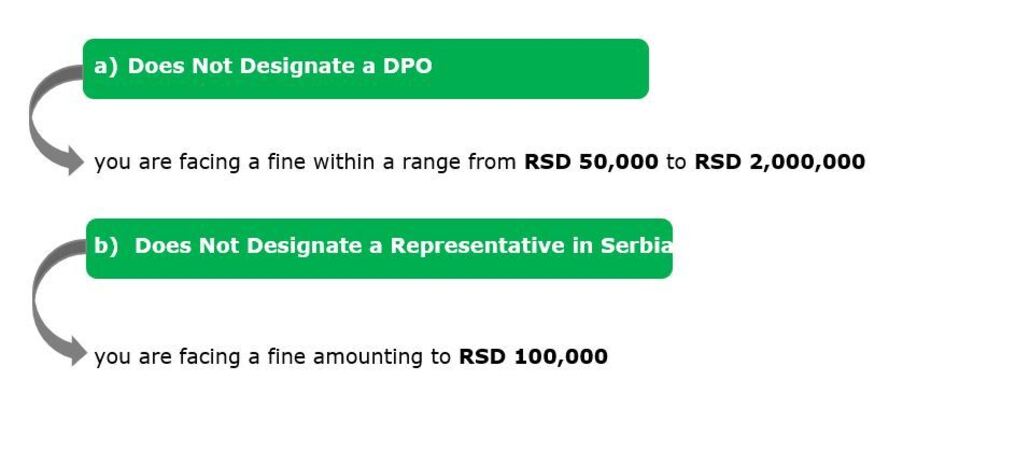1030x451 pixels.
Task: Click the curved gray arrow beside banner a)
Action: click(x=53, y=119)
